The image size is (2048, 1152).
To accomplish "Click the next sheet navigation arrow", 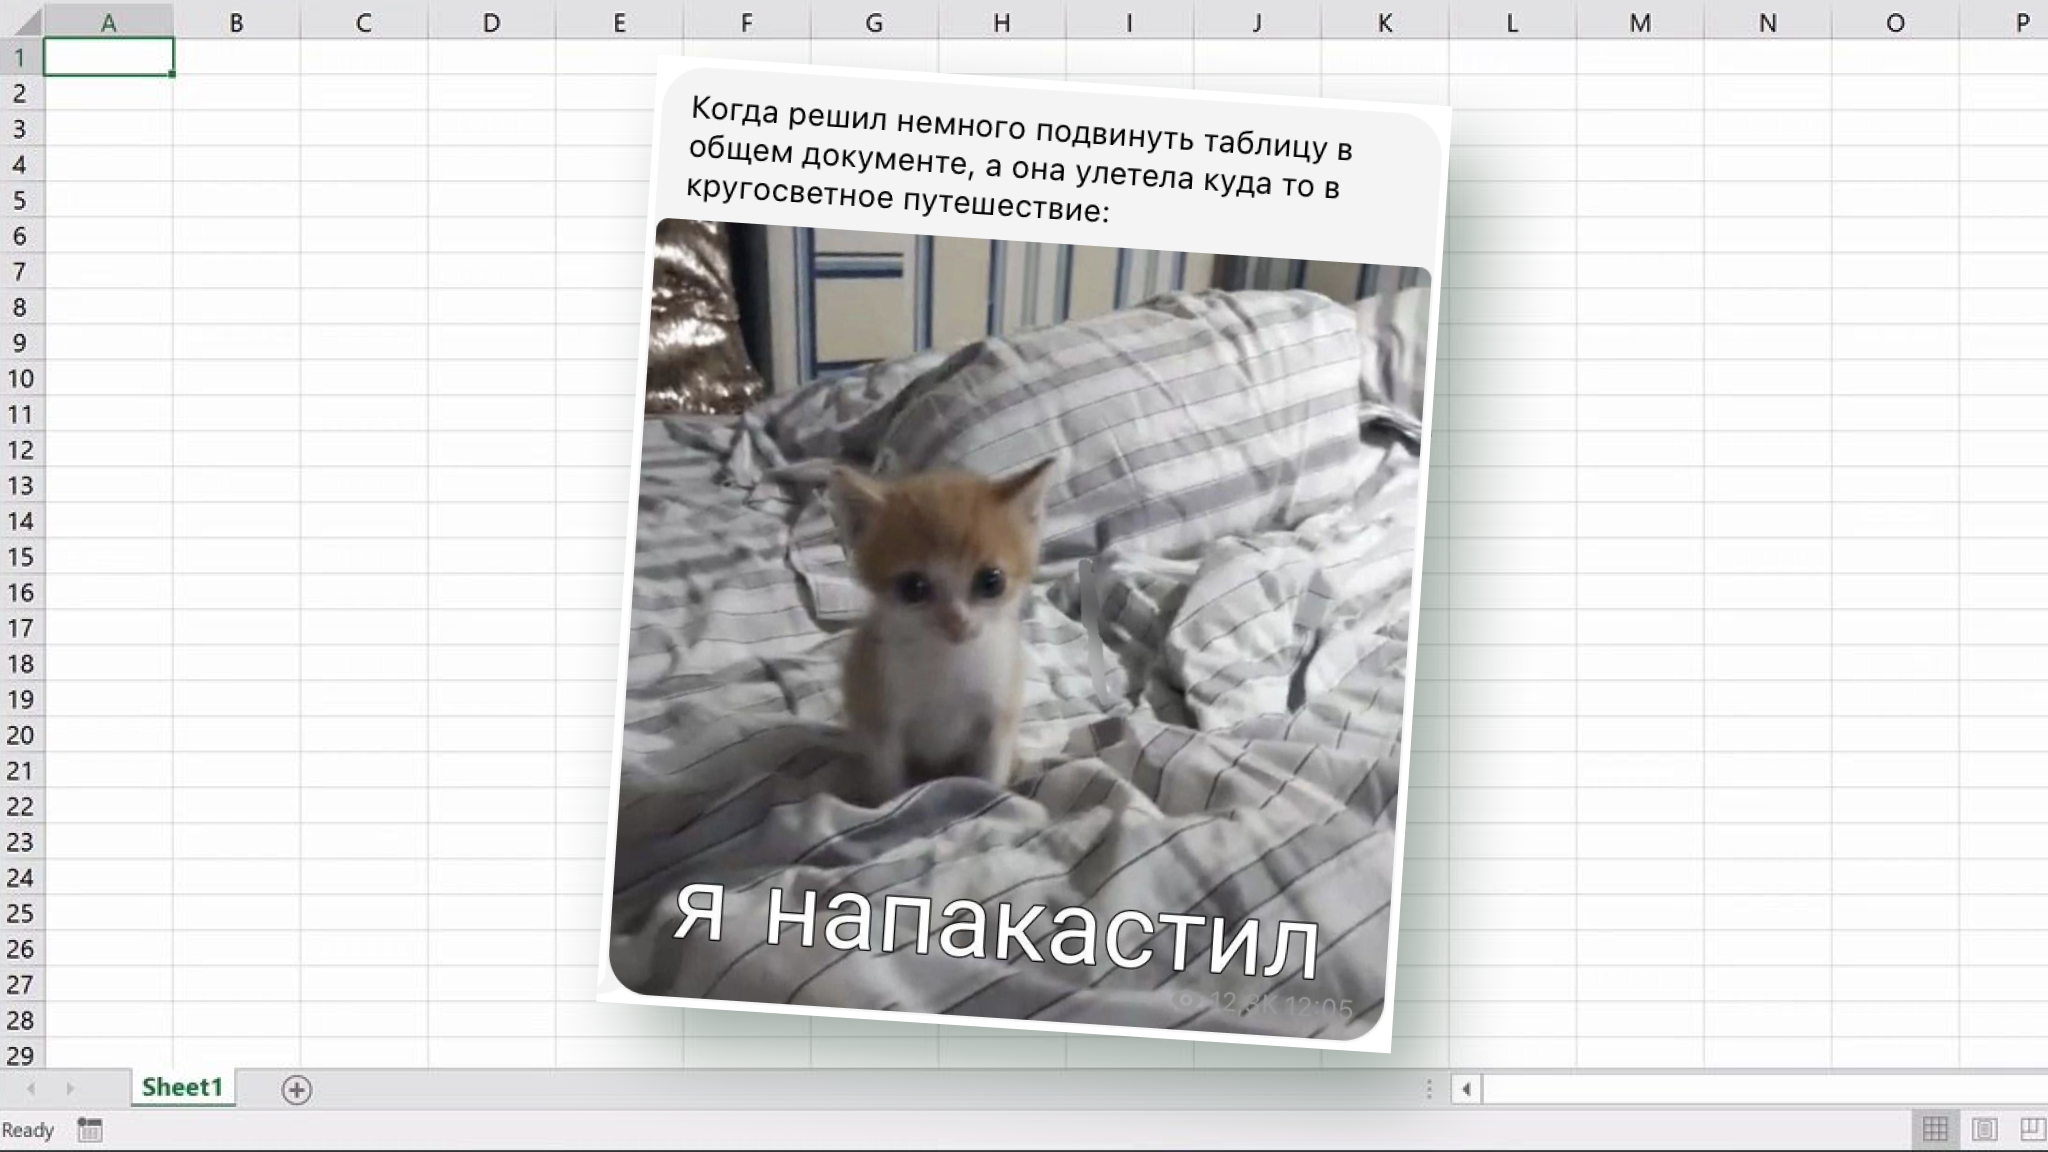I will coord(69,1089).
